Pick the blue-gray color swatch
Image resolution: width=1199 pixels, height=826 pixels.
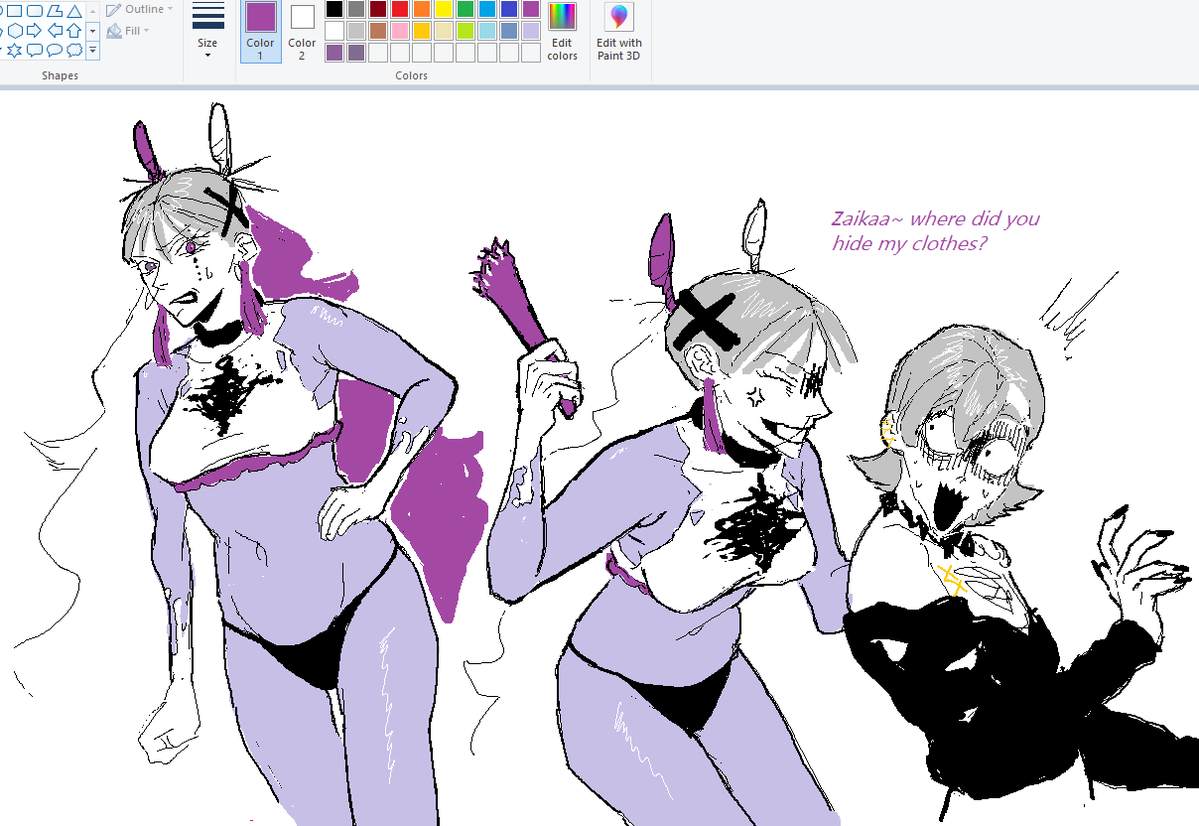pyautogui.click(x=509, y=31)
